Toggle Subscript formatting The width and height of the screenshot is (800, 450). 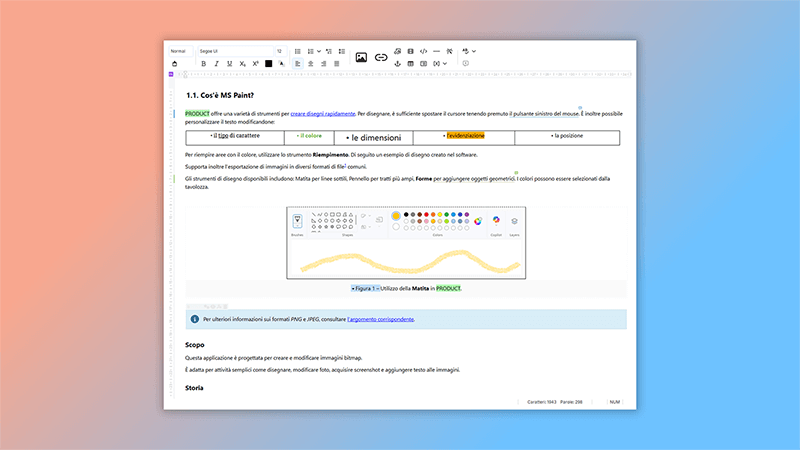coord(242,64)
